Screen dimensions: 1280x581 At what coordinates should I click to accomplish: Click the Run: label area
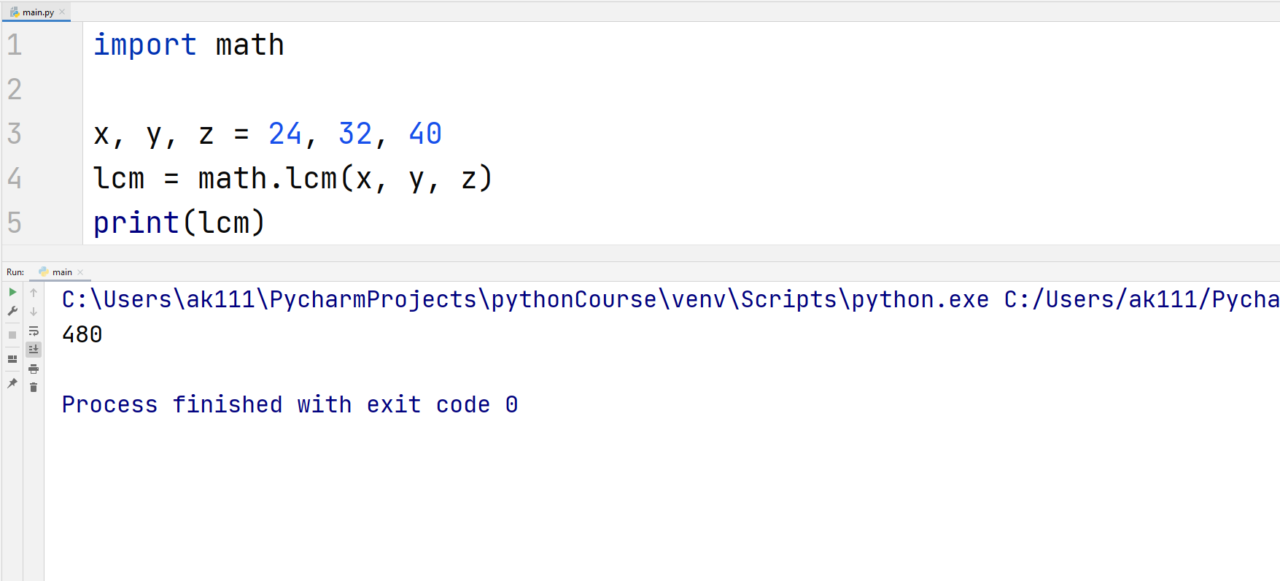(13, 271)
